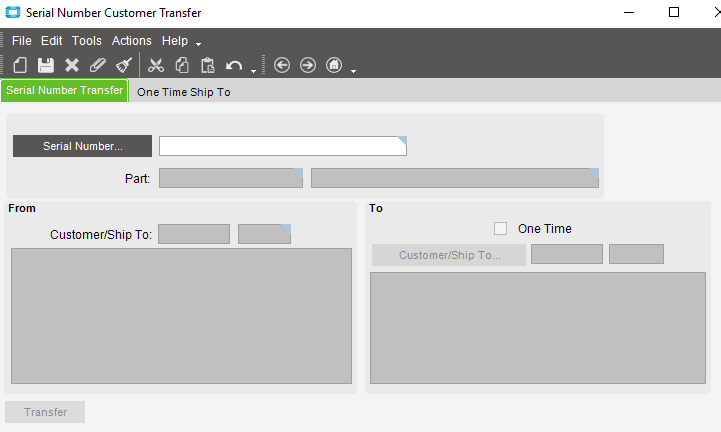Click the To ship-to ID field
Screen dimensions: 721x432
click(x=636, y=254)
